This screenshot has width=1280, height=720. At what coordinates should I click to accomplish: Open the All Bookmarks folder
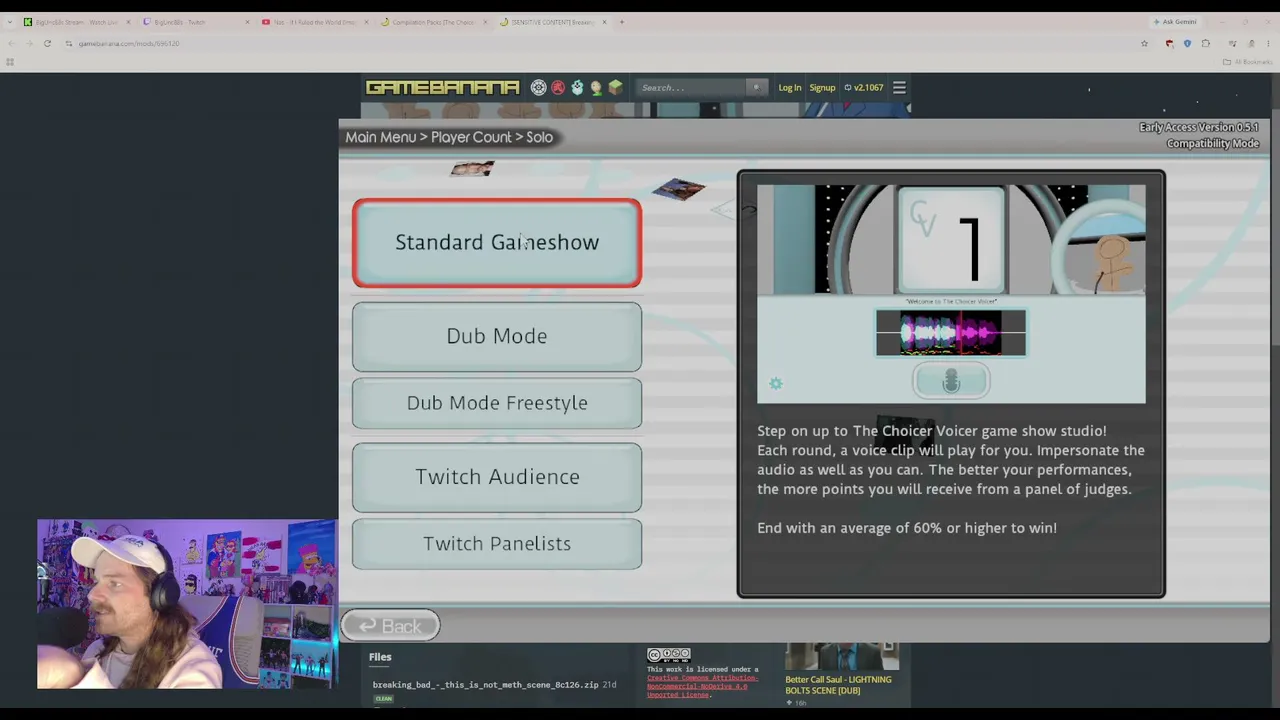click(x=1247, y=62)
